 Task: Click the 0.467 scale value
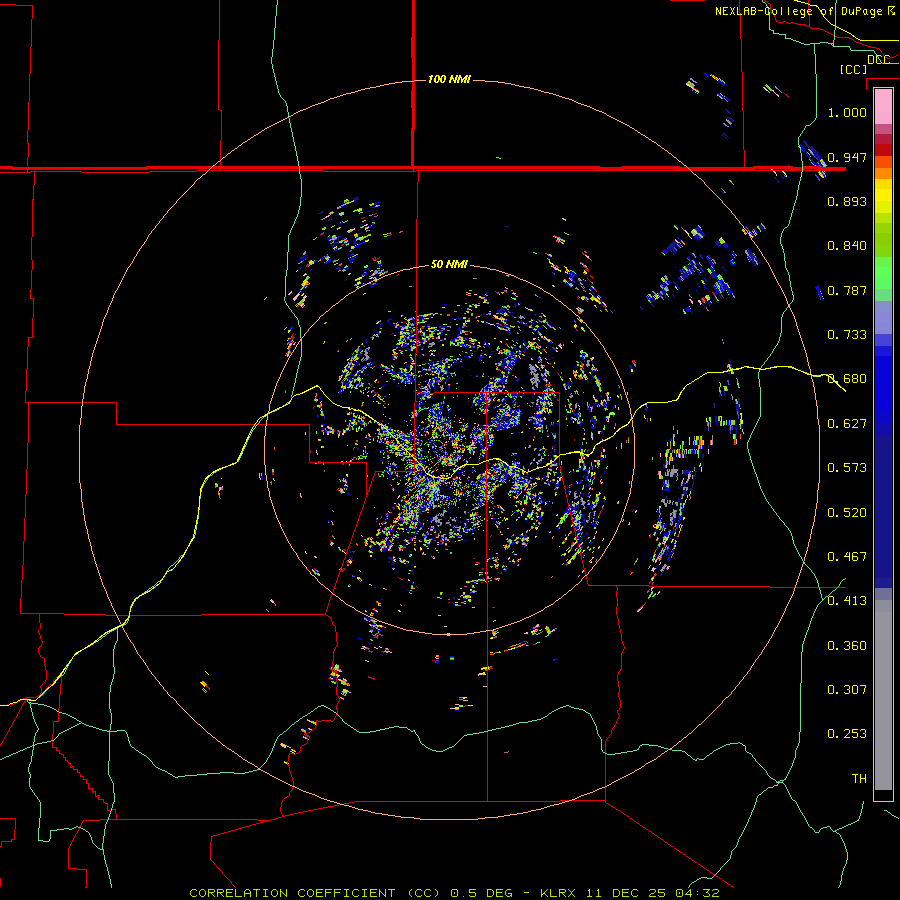847,557
